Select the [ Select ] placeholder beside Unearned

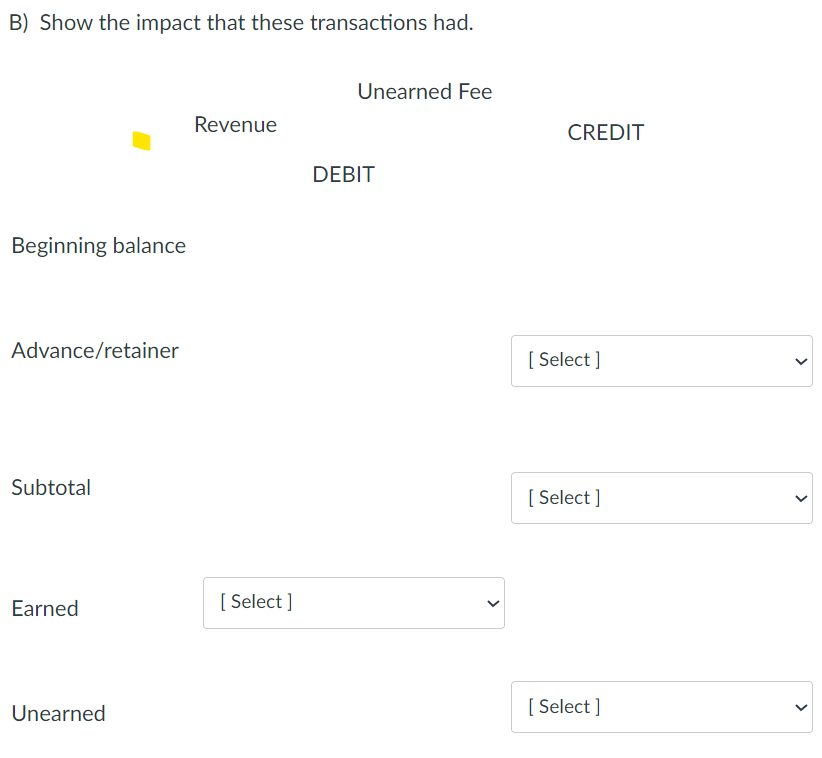[563, 706]
